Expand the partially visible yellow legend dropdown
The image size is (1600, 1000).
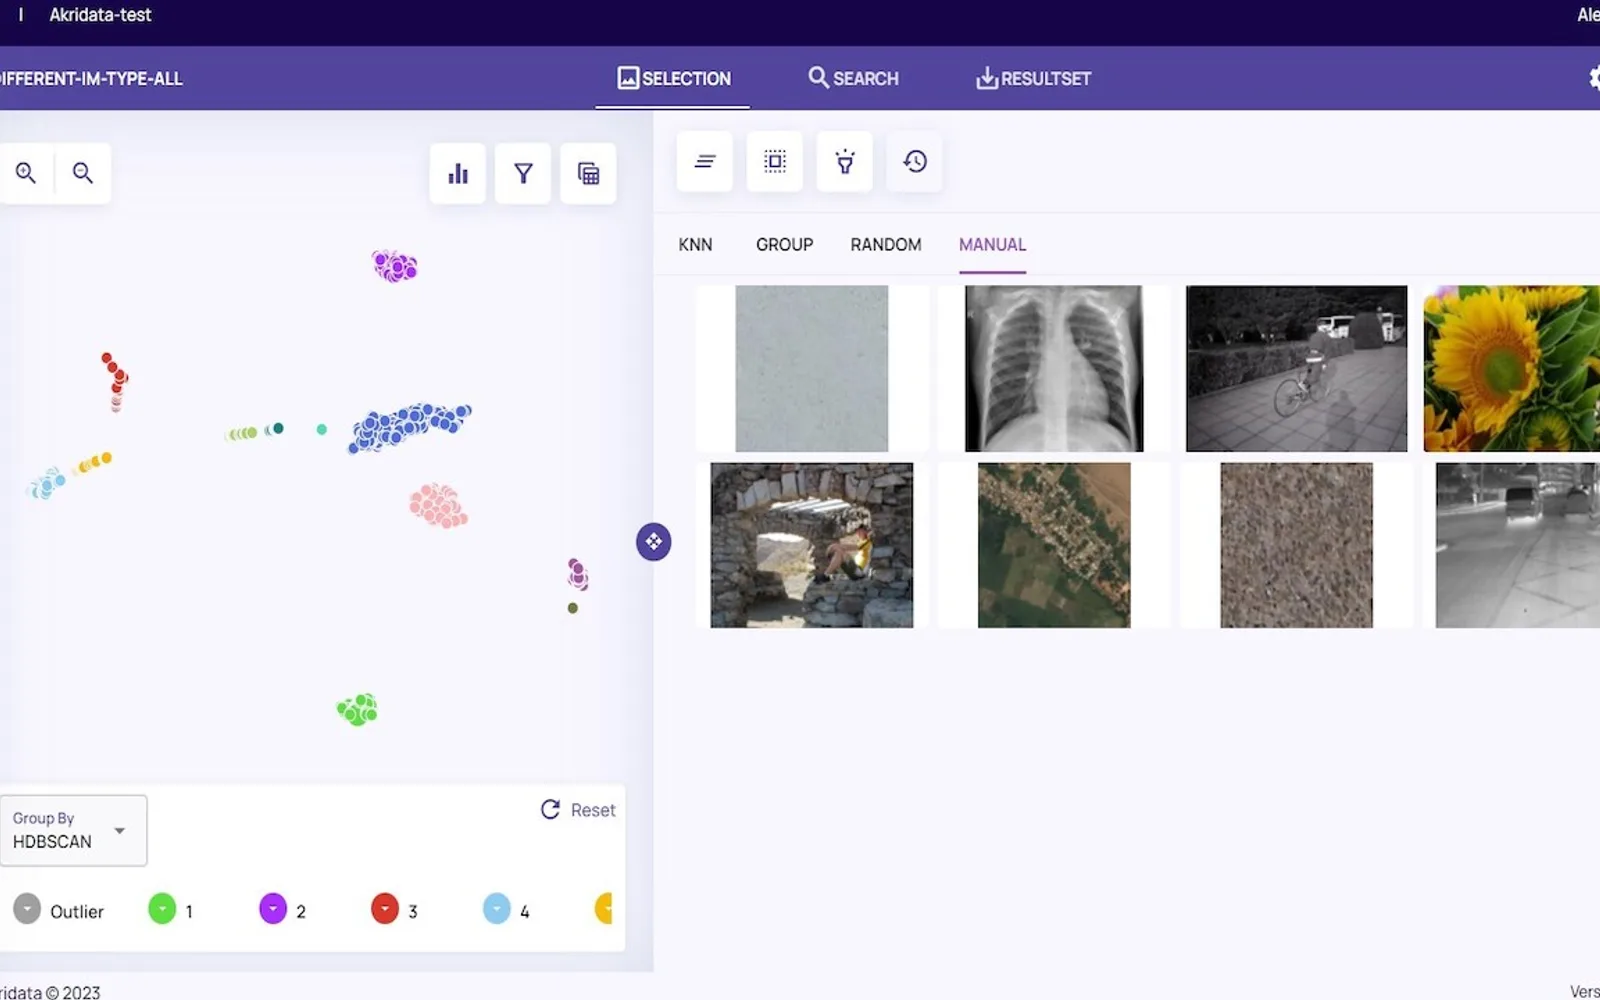[604, 909]
